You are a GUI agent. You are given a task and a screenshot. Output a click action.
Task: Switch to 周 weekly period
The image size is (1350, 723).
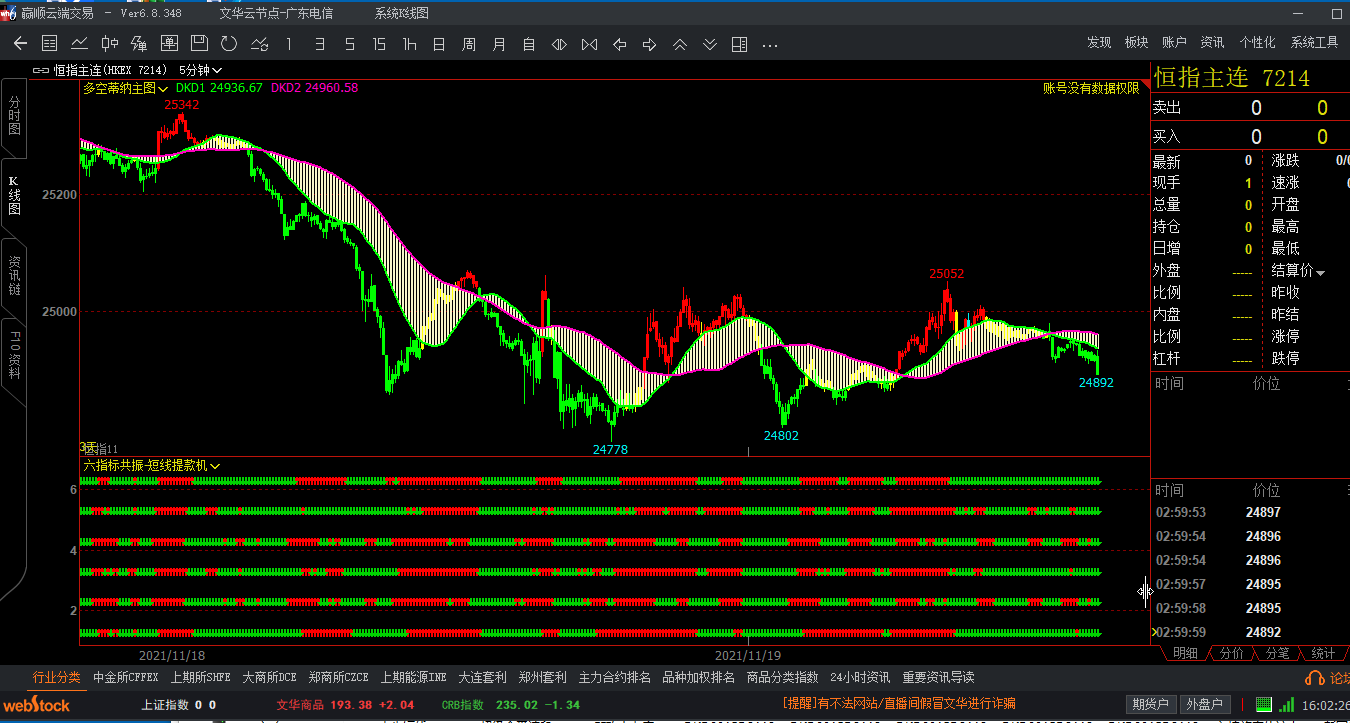[469, 43]
